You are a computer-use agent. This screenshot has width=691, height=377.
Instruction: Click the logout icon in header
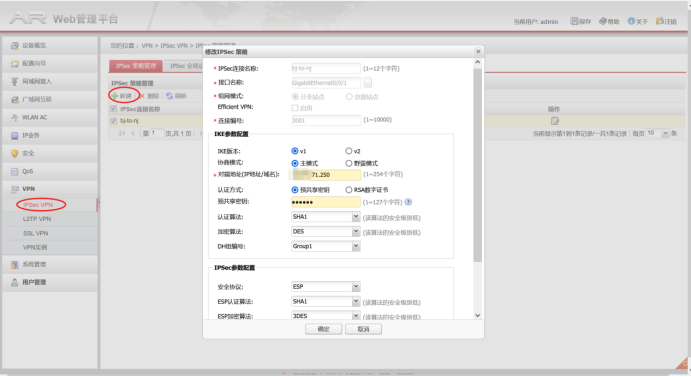tap(660, 21)
